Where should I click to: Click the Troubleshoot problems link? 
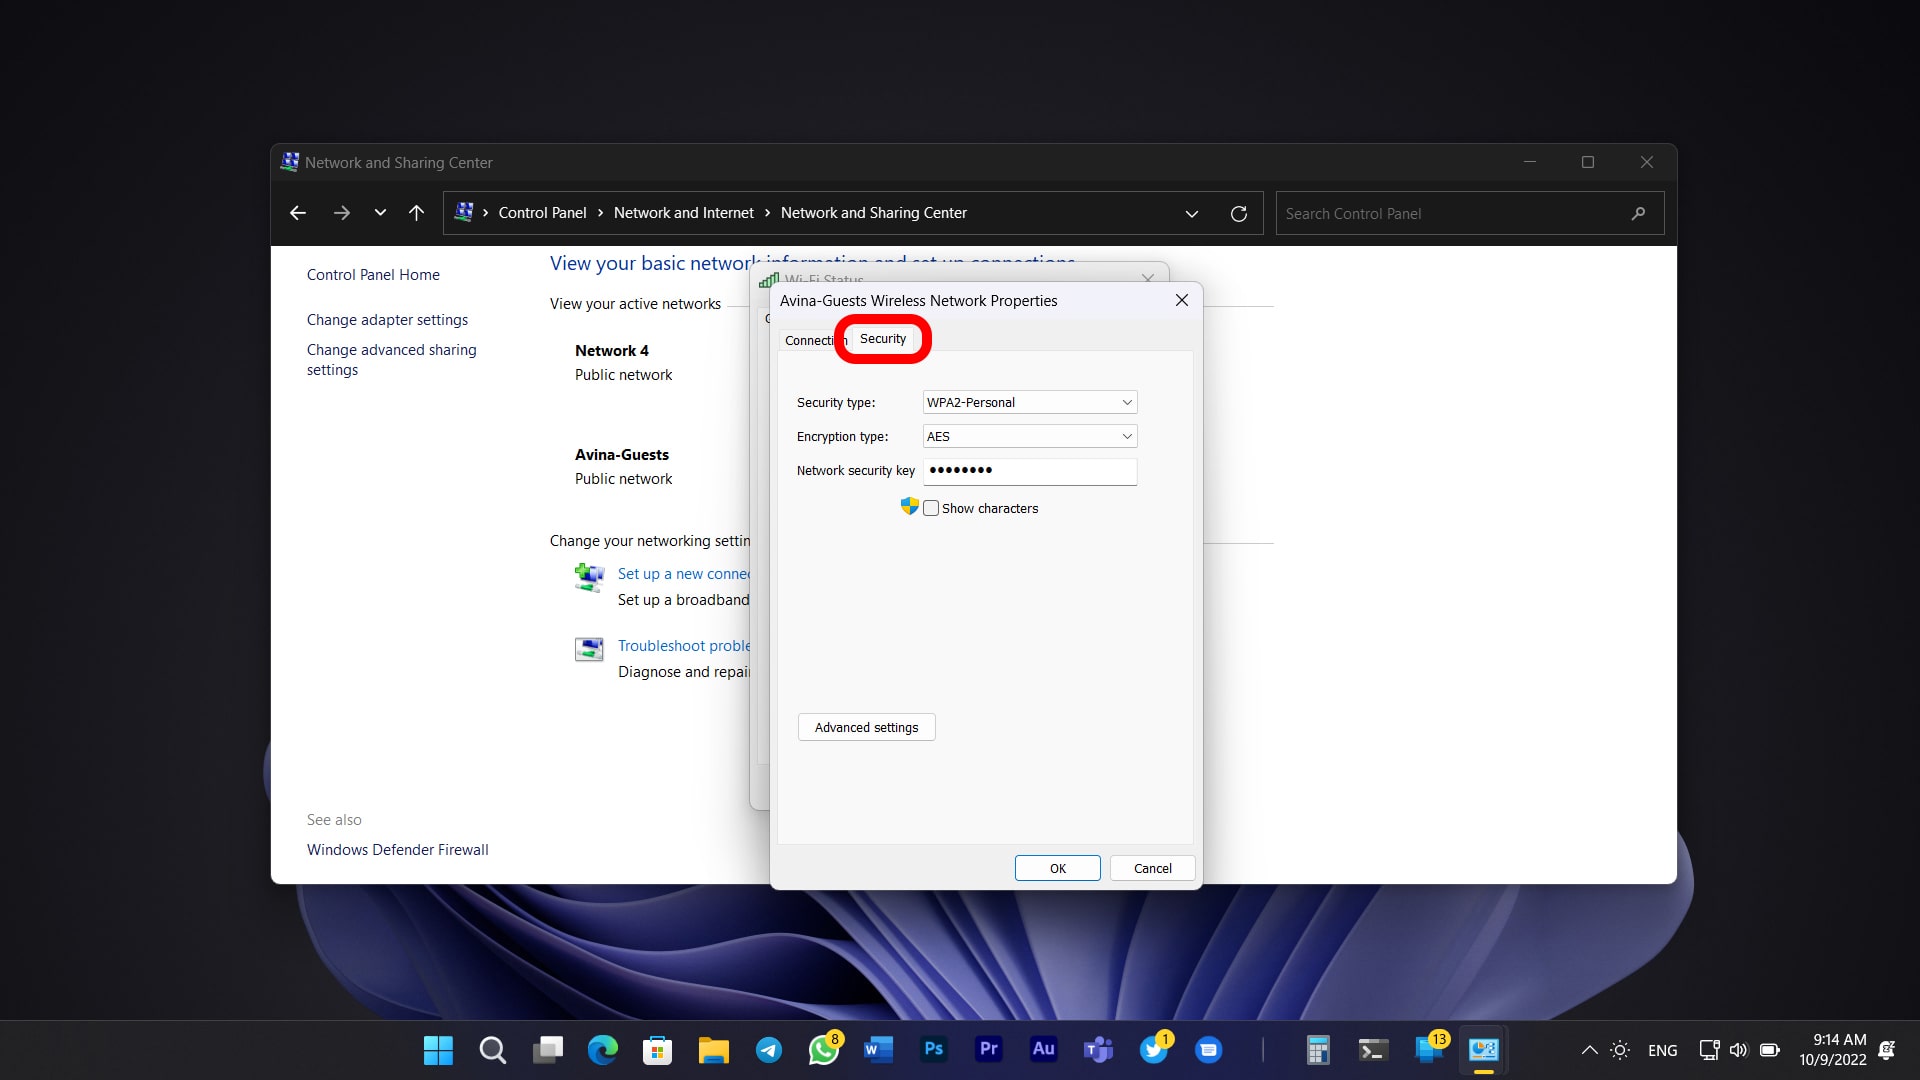tap(684, 646)
